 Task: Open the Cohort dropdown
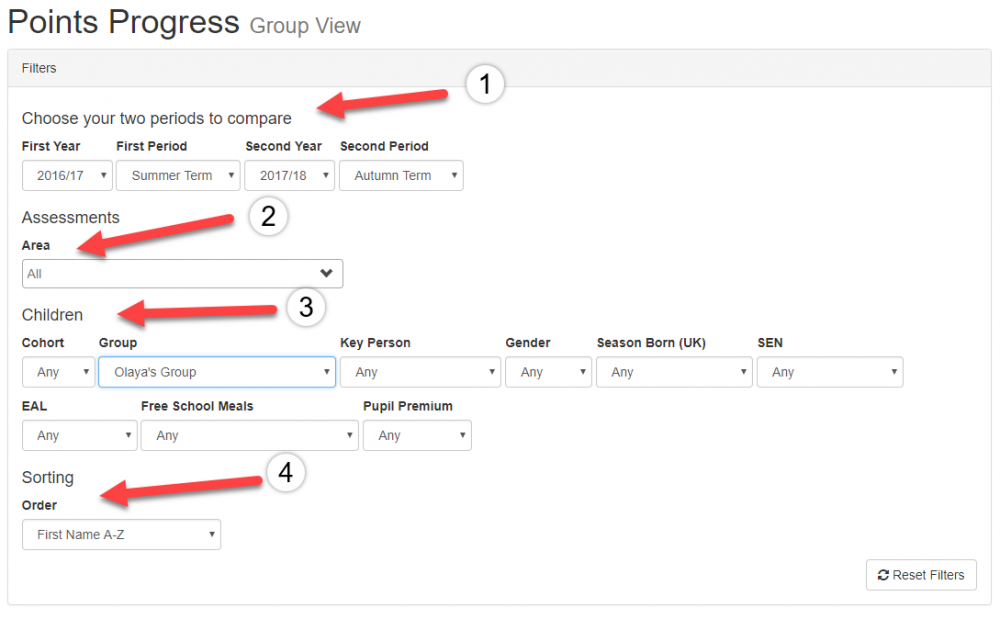[58, 372]
